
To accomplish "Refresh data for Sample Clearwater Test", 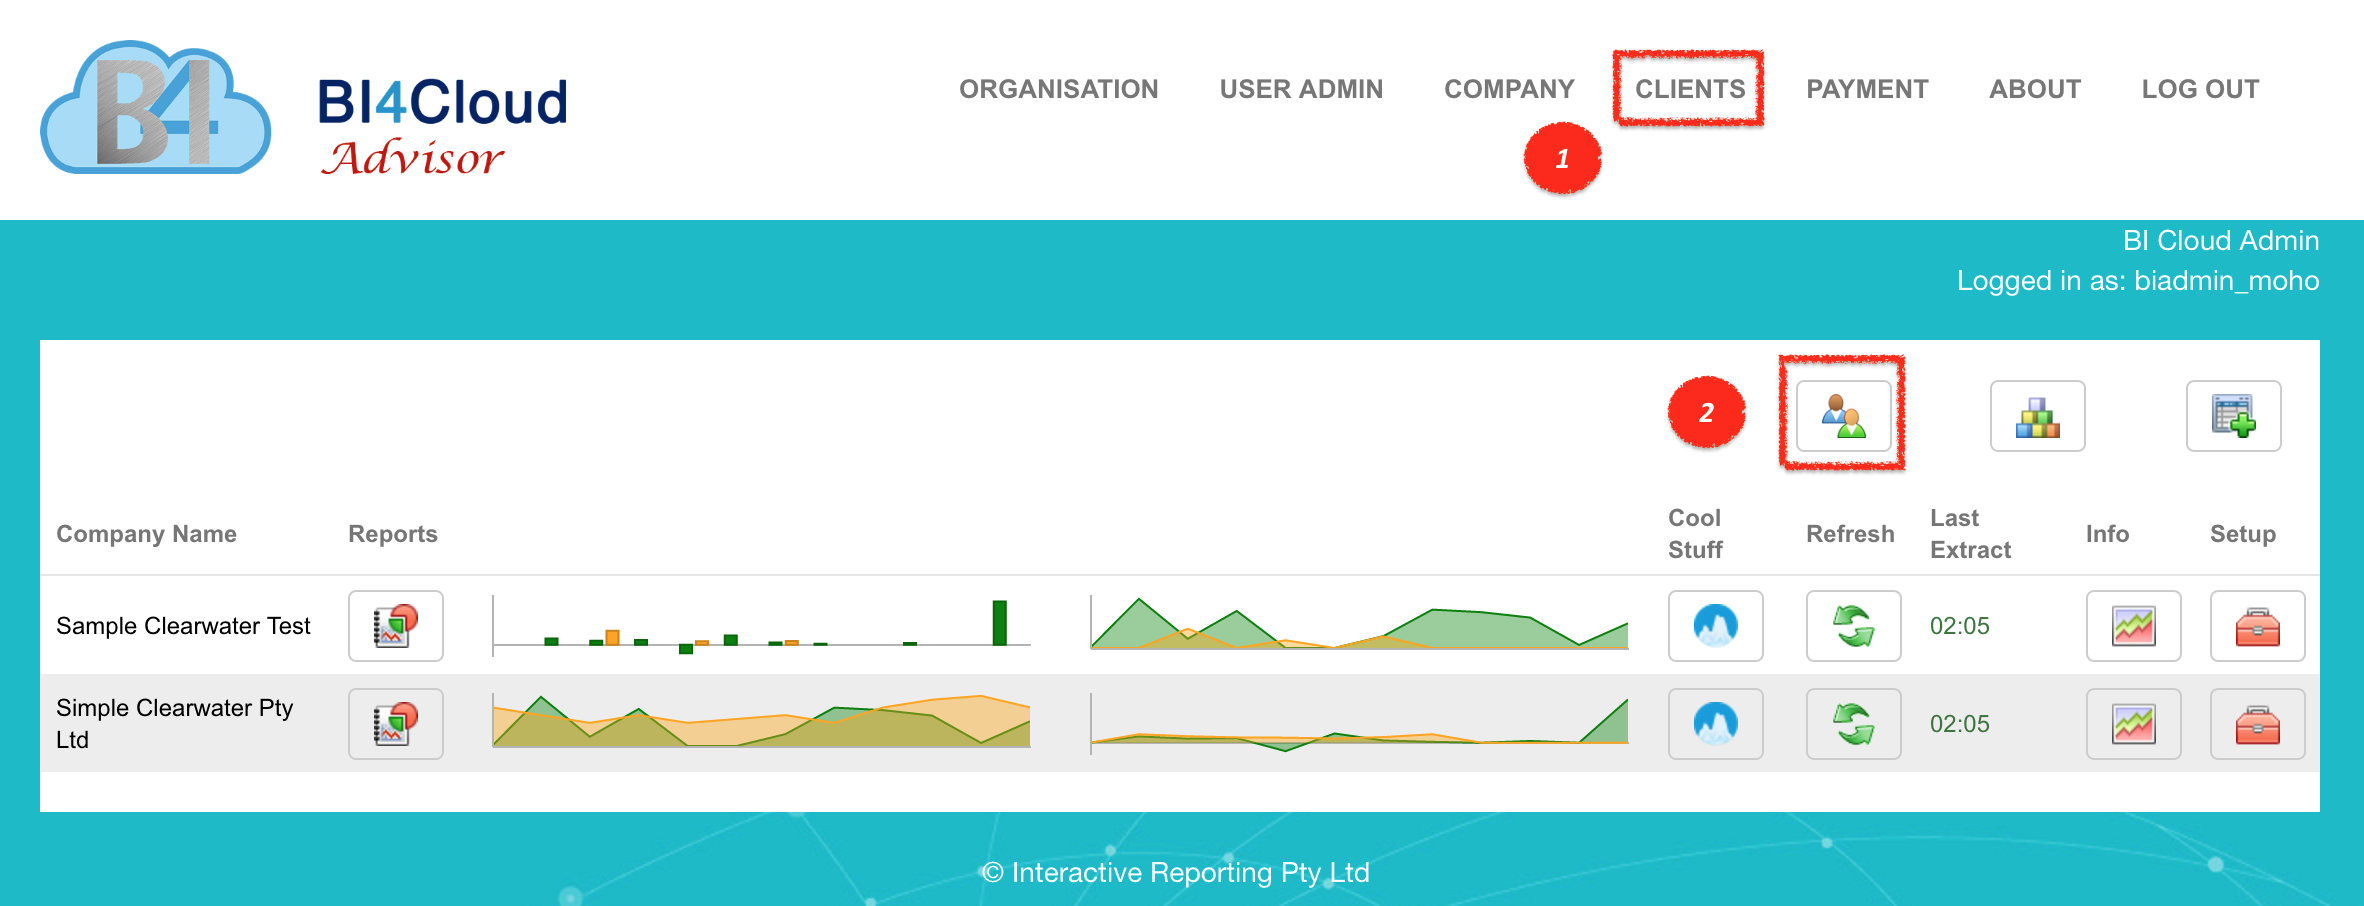I will [x=1853, y=626].
